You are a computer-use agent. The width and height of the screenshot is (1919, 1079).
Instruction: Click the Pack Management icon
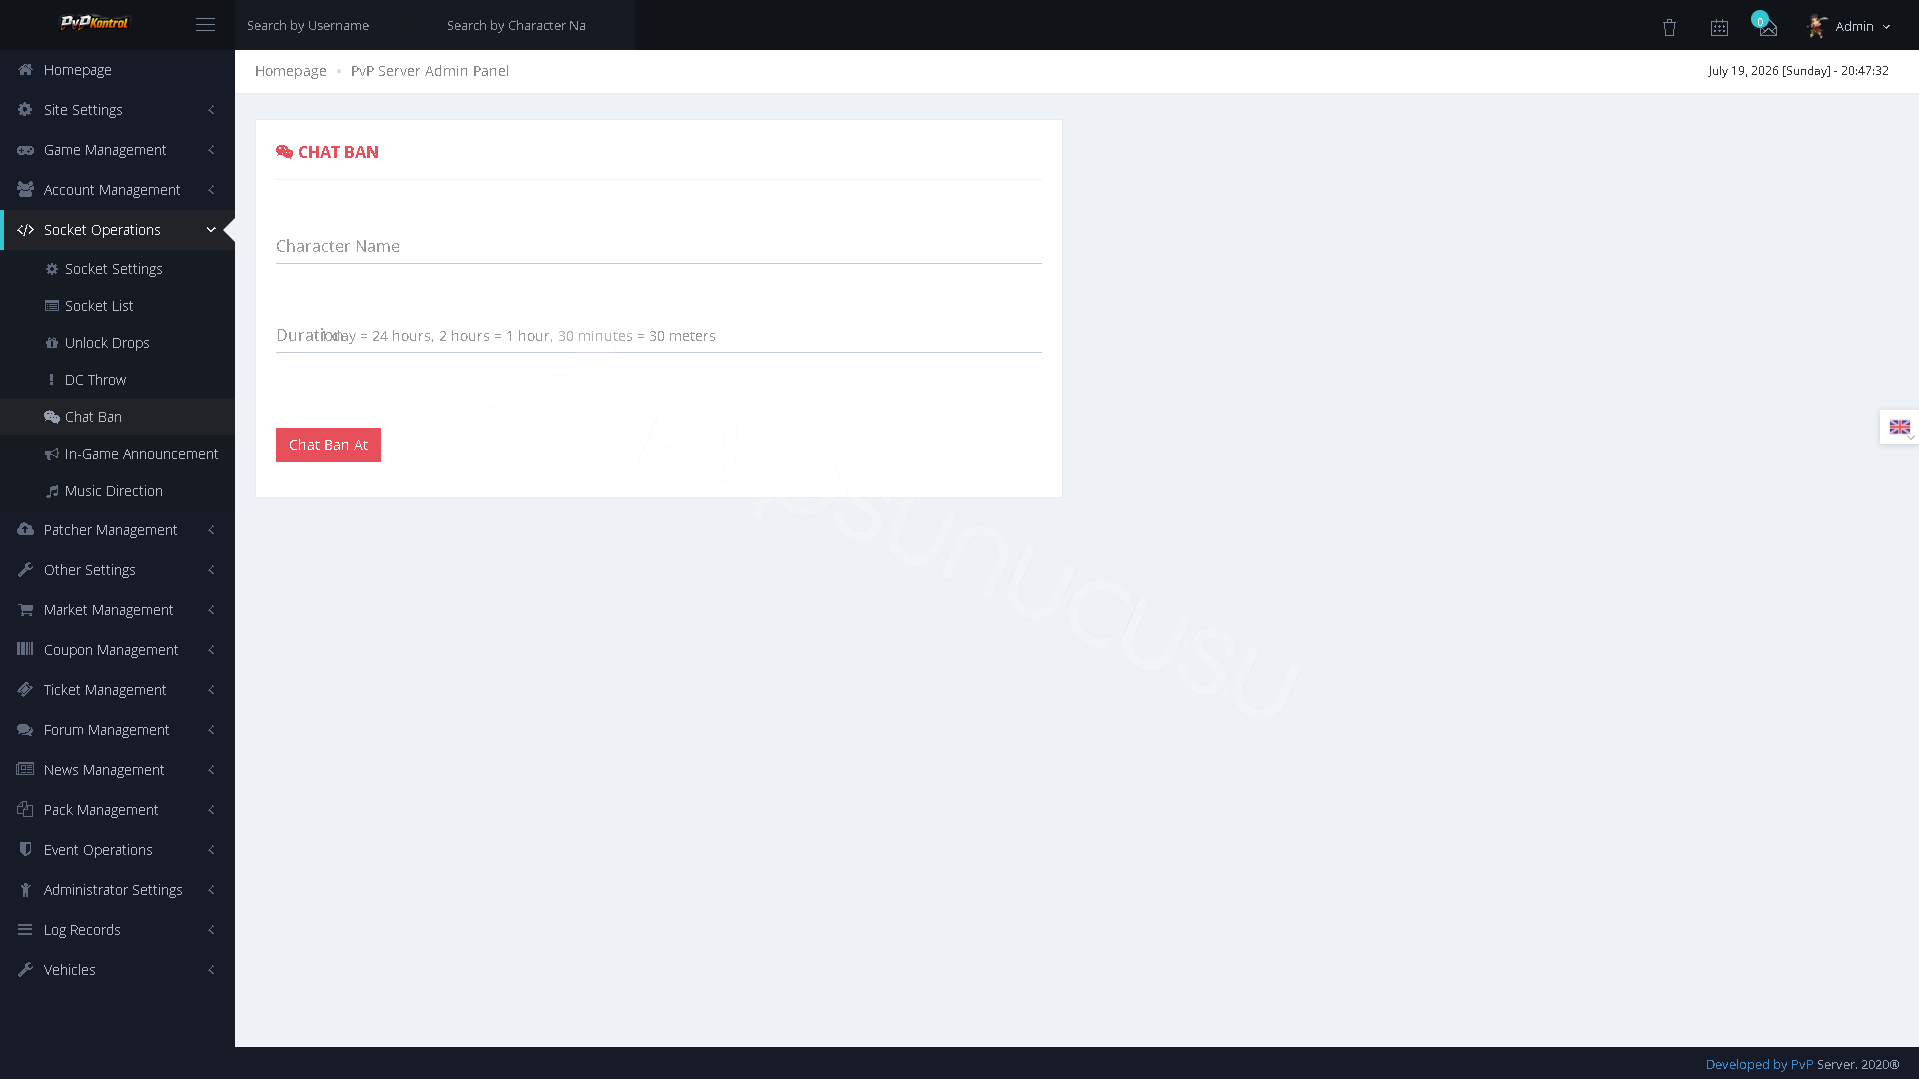point(25,810)
